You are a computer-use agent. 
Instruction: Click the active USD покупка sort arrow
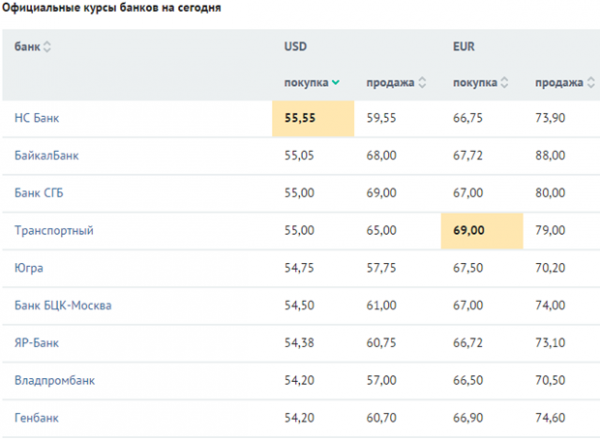pos(335,83)
